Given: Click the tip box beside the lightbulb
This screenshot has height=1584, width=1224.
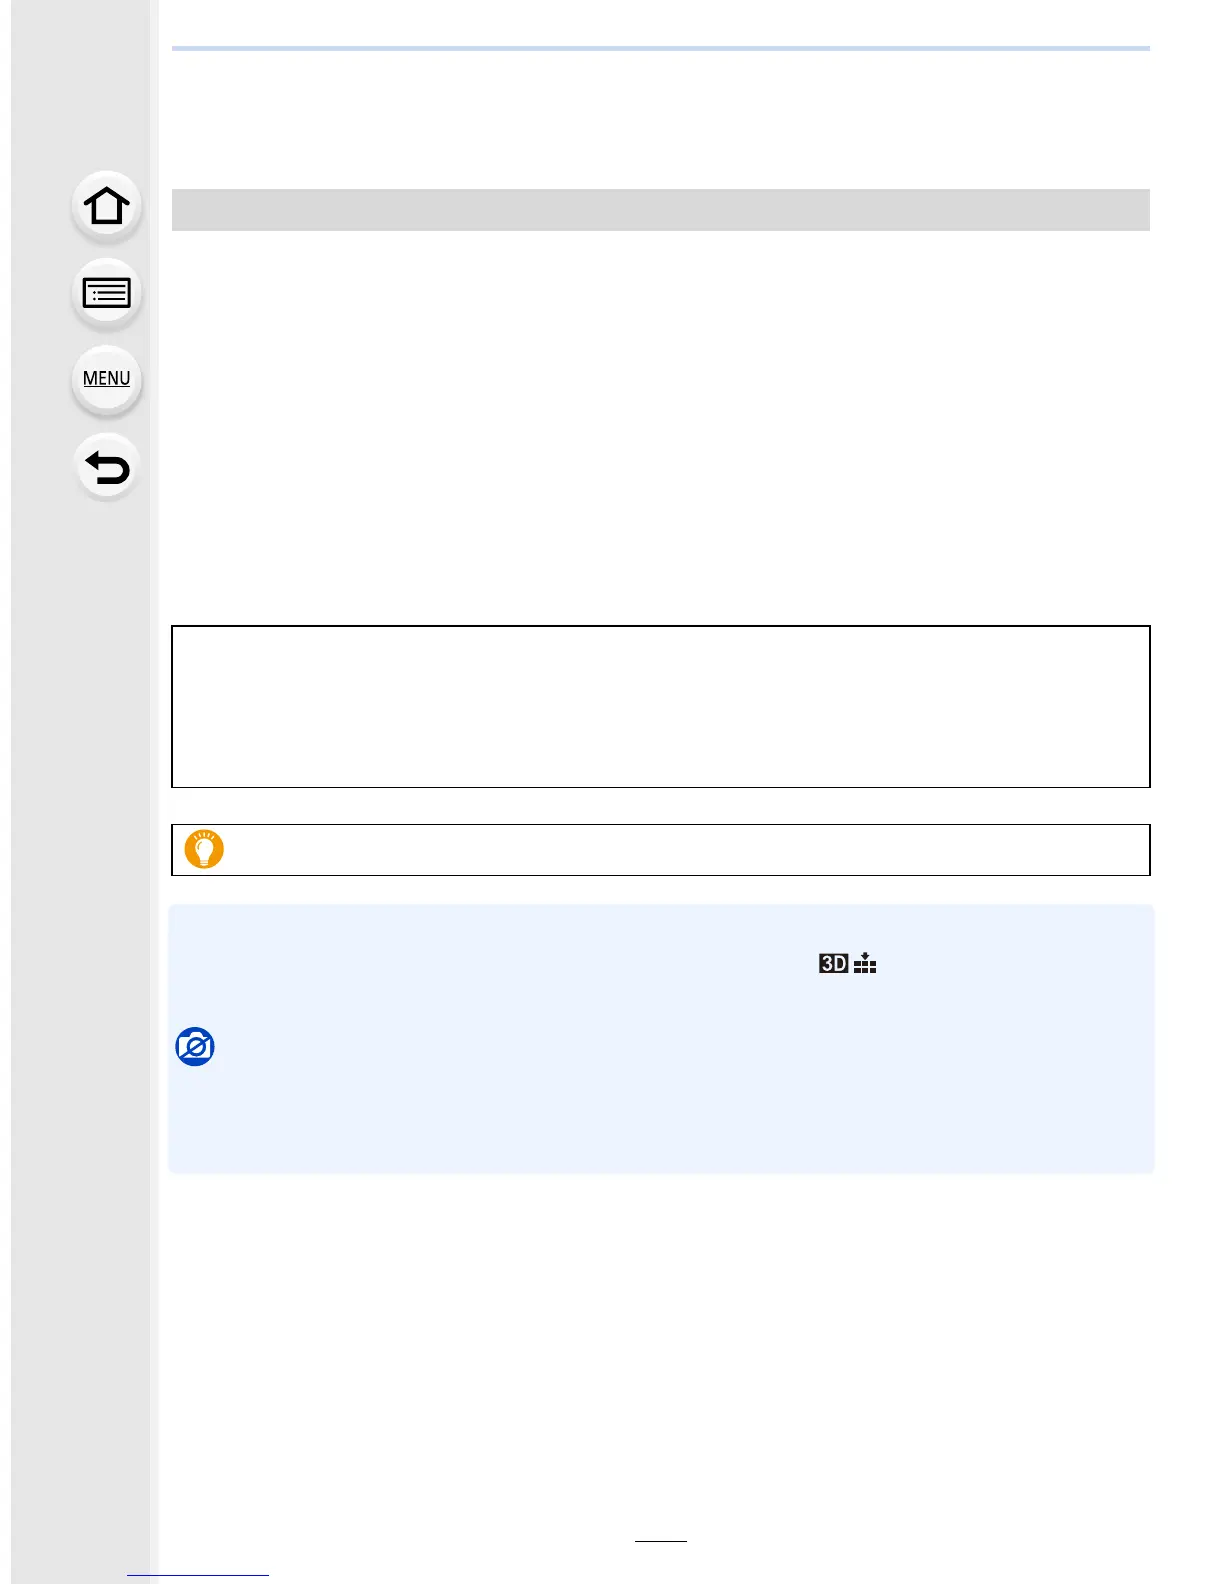Looking at the screenshot, I should pyautogui.click(x=680, y=850).
